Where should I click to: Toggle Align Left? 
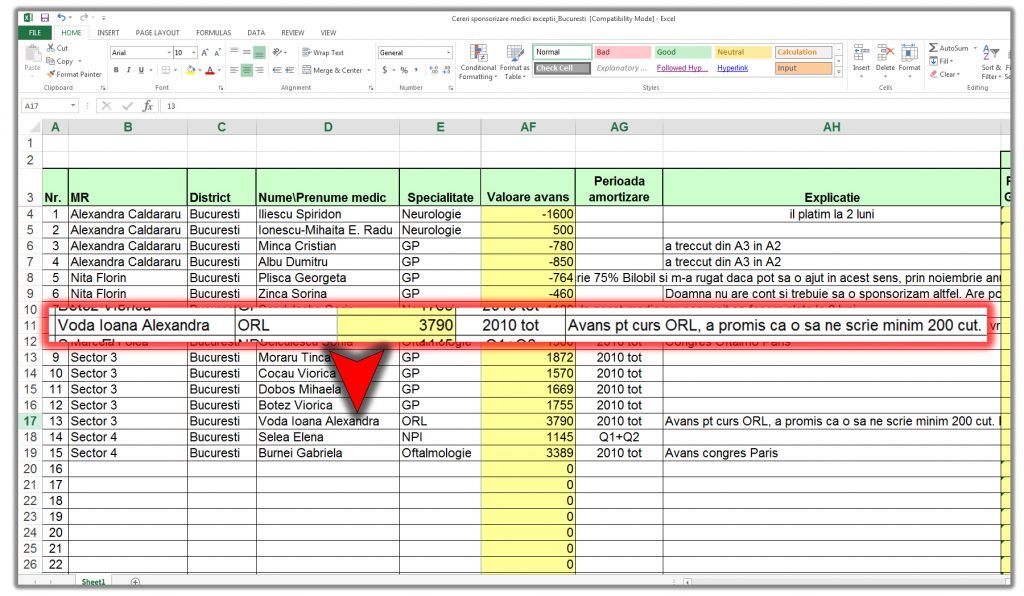[234, 70]
